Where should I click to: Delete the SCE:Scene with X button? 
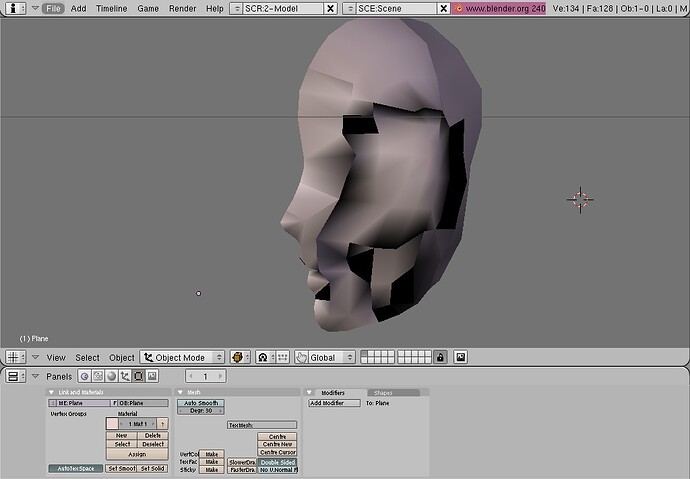click(x=444, y=8)
